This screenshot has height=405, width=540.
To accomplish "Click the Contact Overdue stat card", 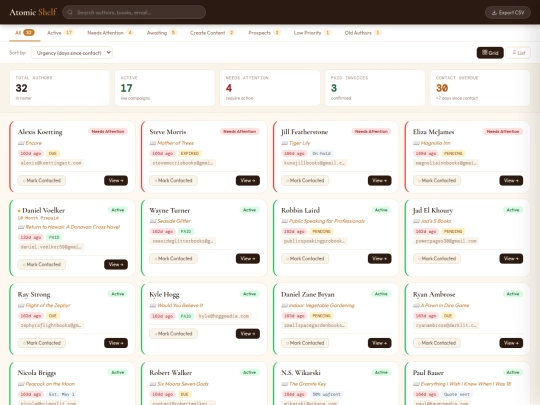I will [480, 88].
